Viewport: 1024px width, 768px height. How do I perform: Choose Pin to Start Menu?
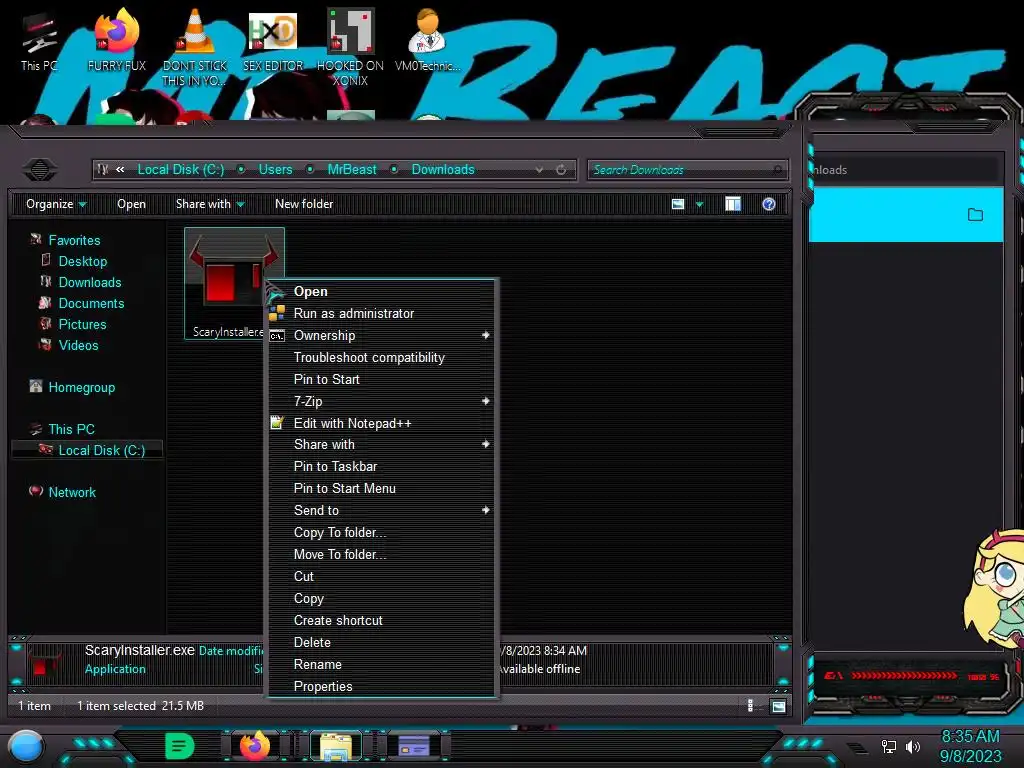pos(383,488)
